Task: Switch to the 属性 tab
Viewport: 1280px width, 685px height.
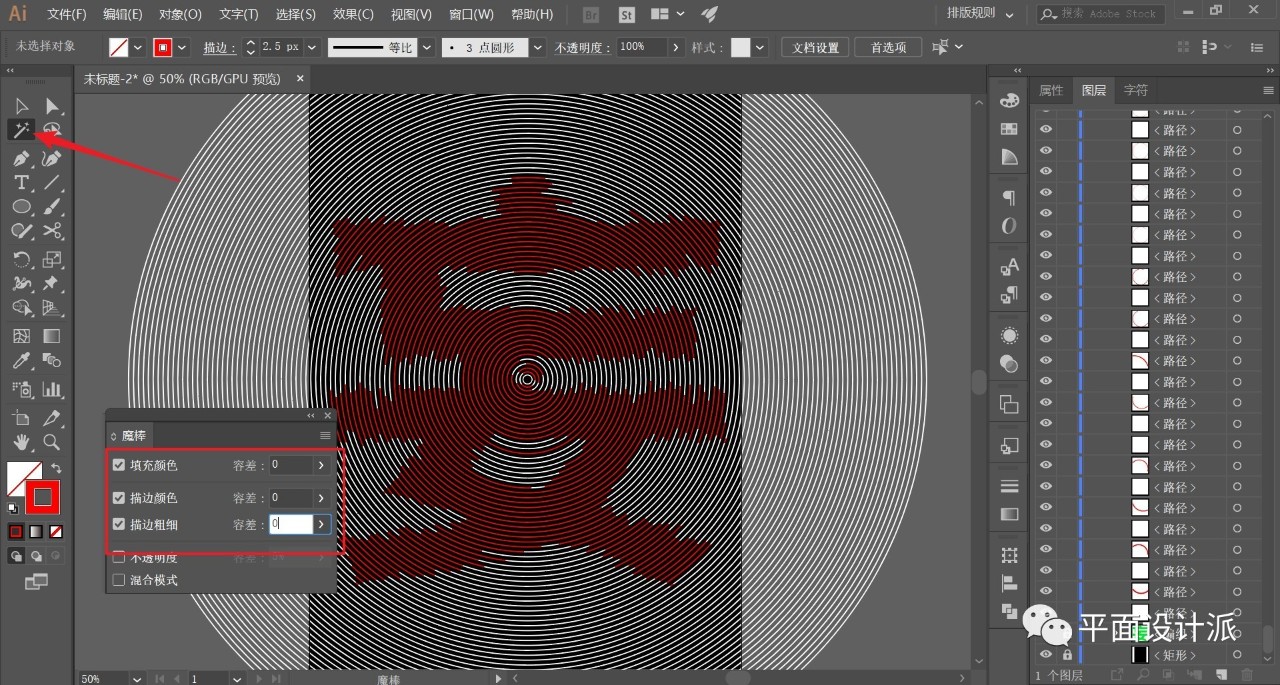Action: click(x=1051, y=90)
